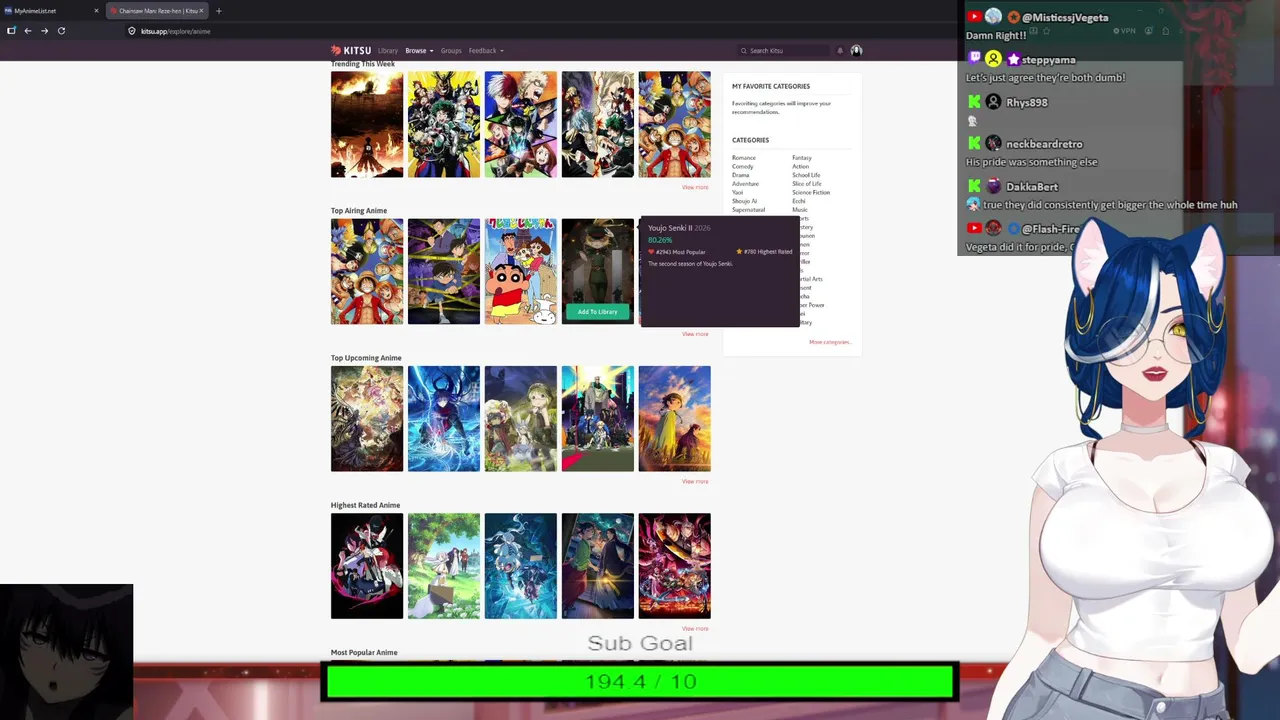The image size is (1280, 720).
Task: View more Top Upcoming Anime
Action: (695, 482)
